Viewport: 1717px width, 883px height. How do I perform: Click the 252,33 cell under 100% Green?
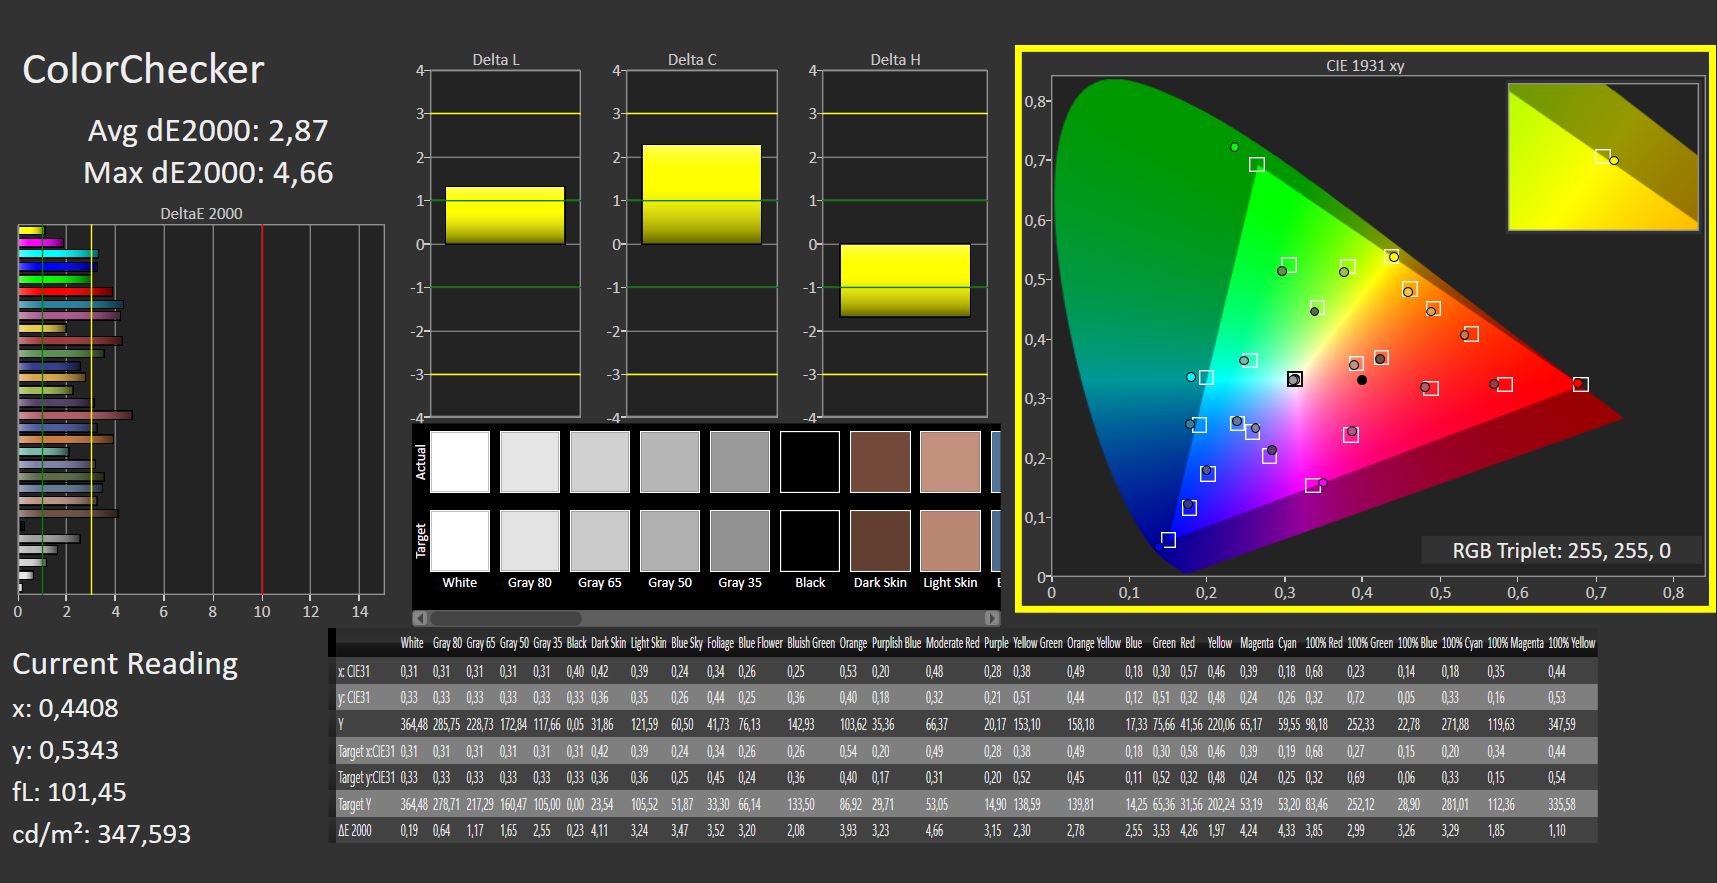pos(1361,724)
